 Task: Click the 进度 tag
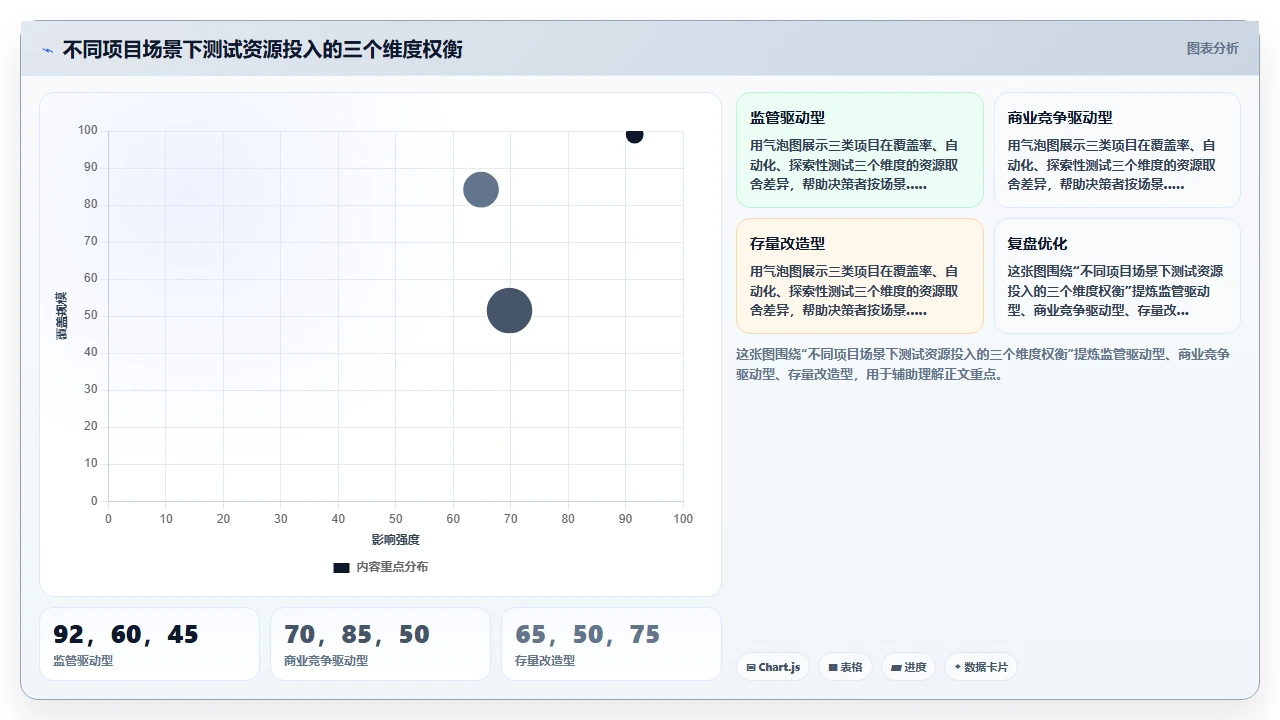tap(908, 667)
